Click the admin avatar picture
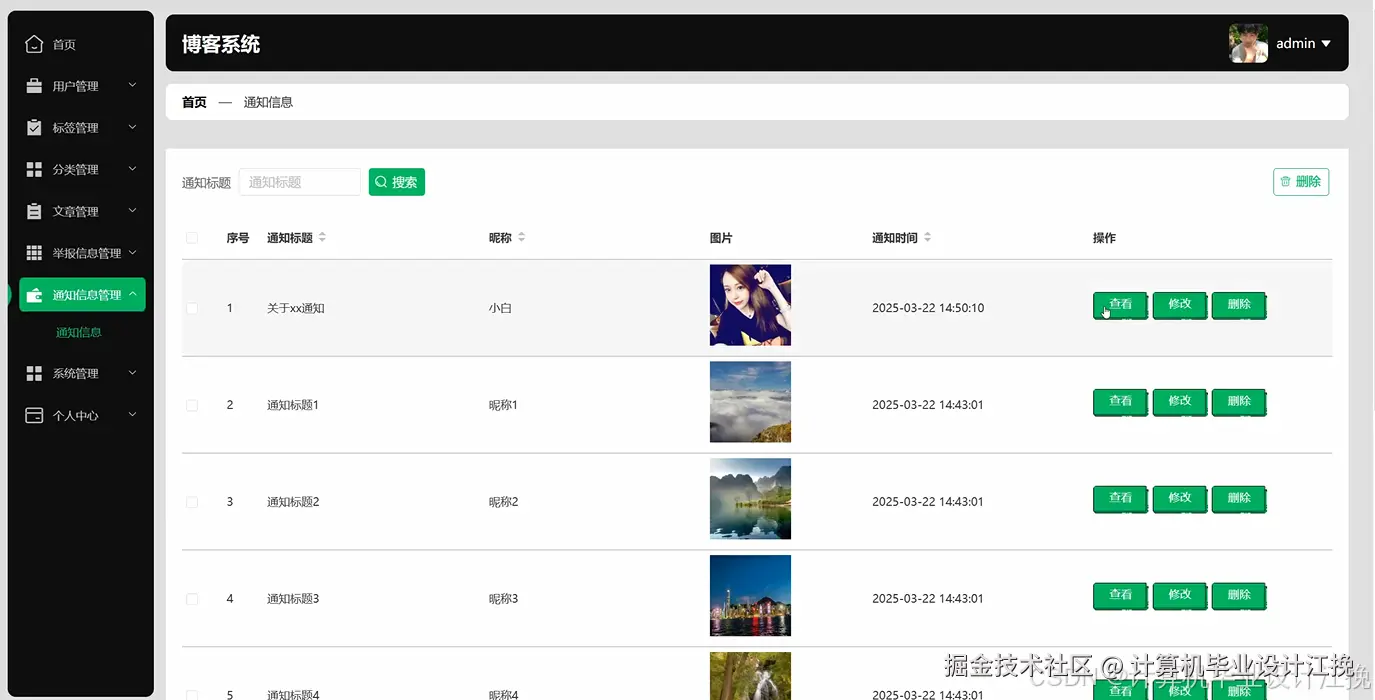1375x700 pixels. (x=1248, y=43)
